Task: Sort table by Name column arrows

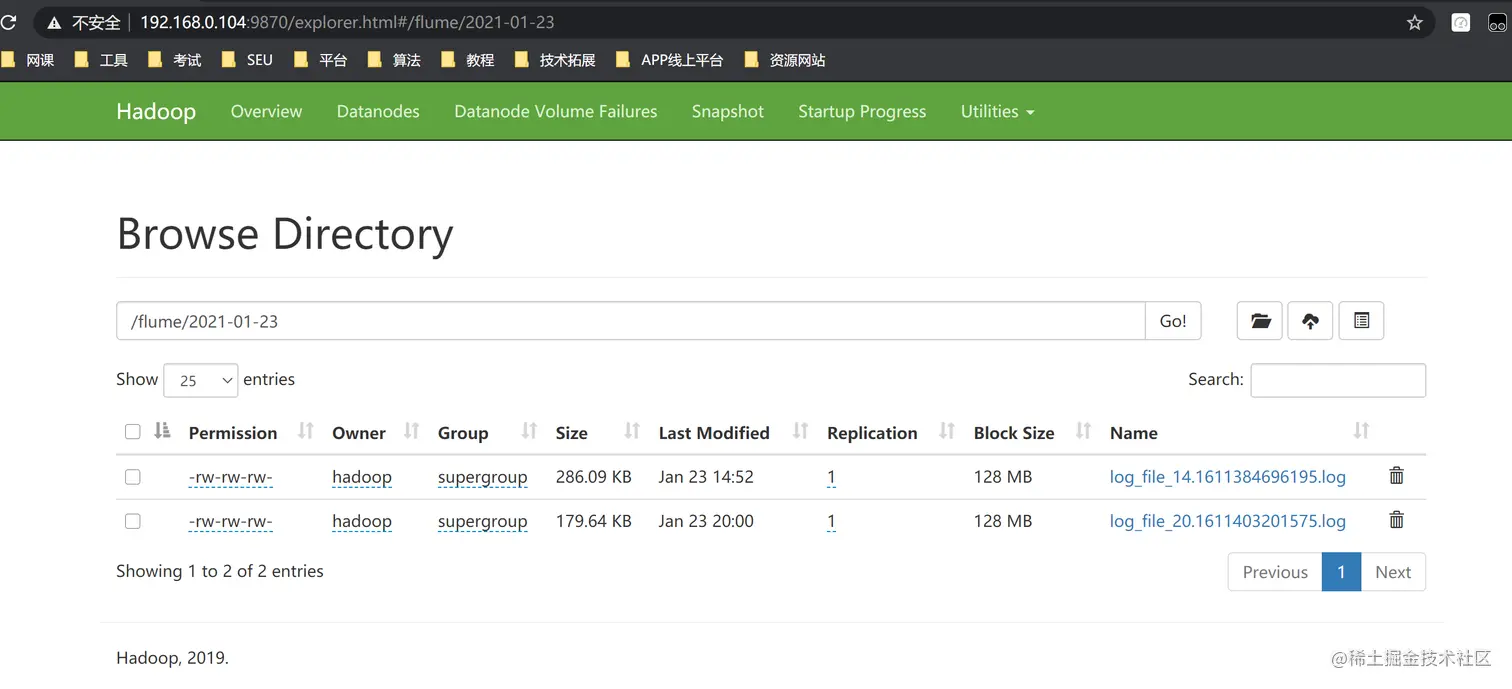Action: tap(1361, 431)
